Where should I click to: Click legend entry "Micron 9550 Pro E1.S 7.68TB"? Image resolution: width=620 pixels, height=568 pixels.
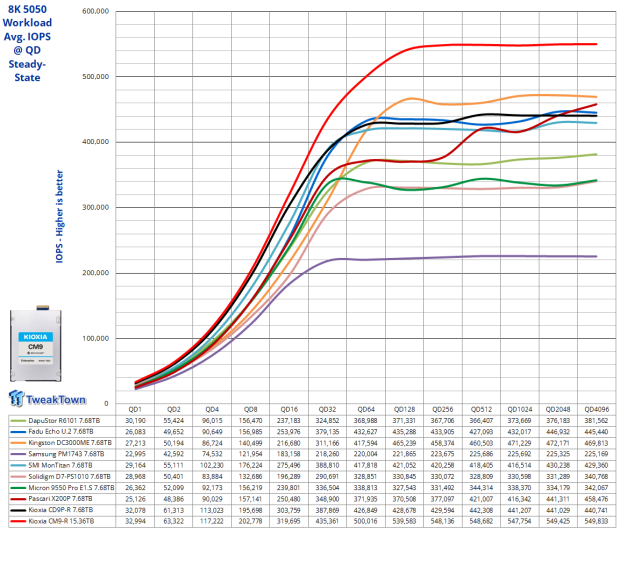click(71, 488)
